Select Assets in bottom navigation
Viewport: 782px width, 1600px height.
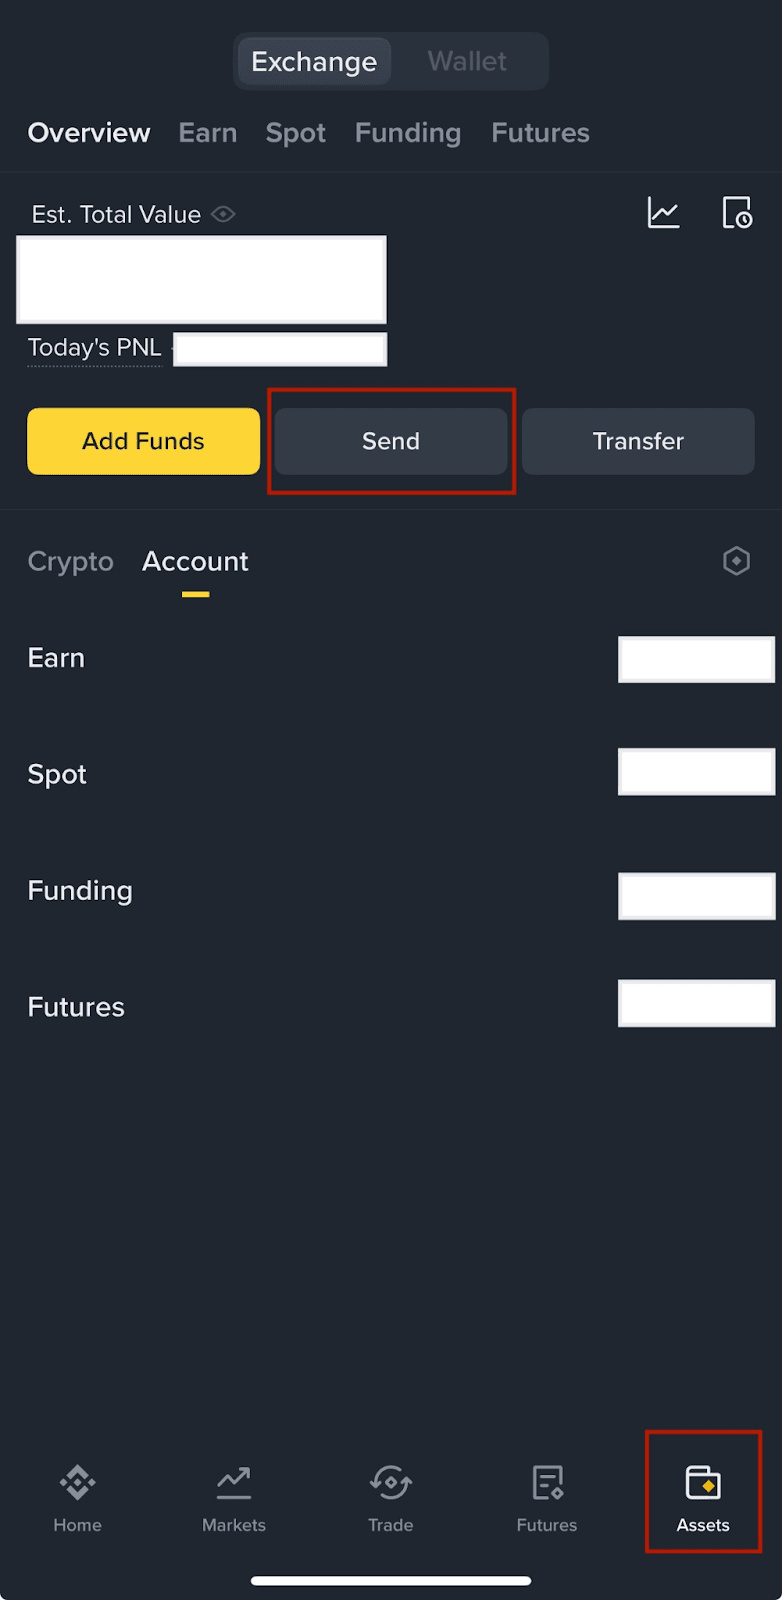click(x=703, y=1497)
